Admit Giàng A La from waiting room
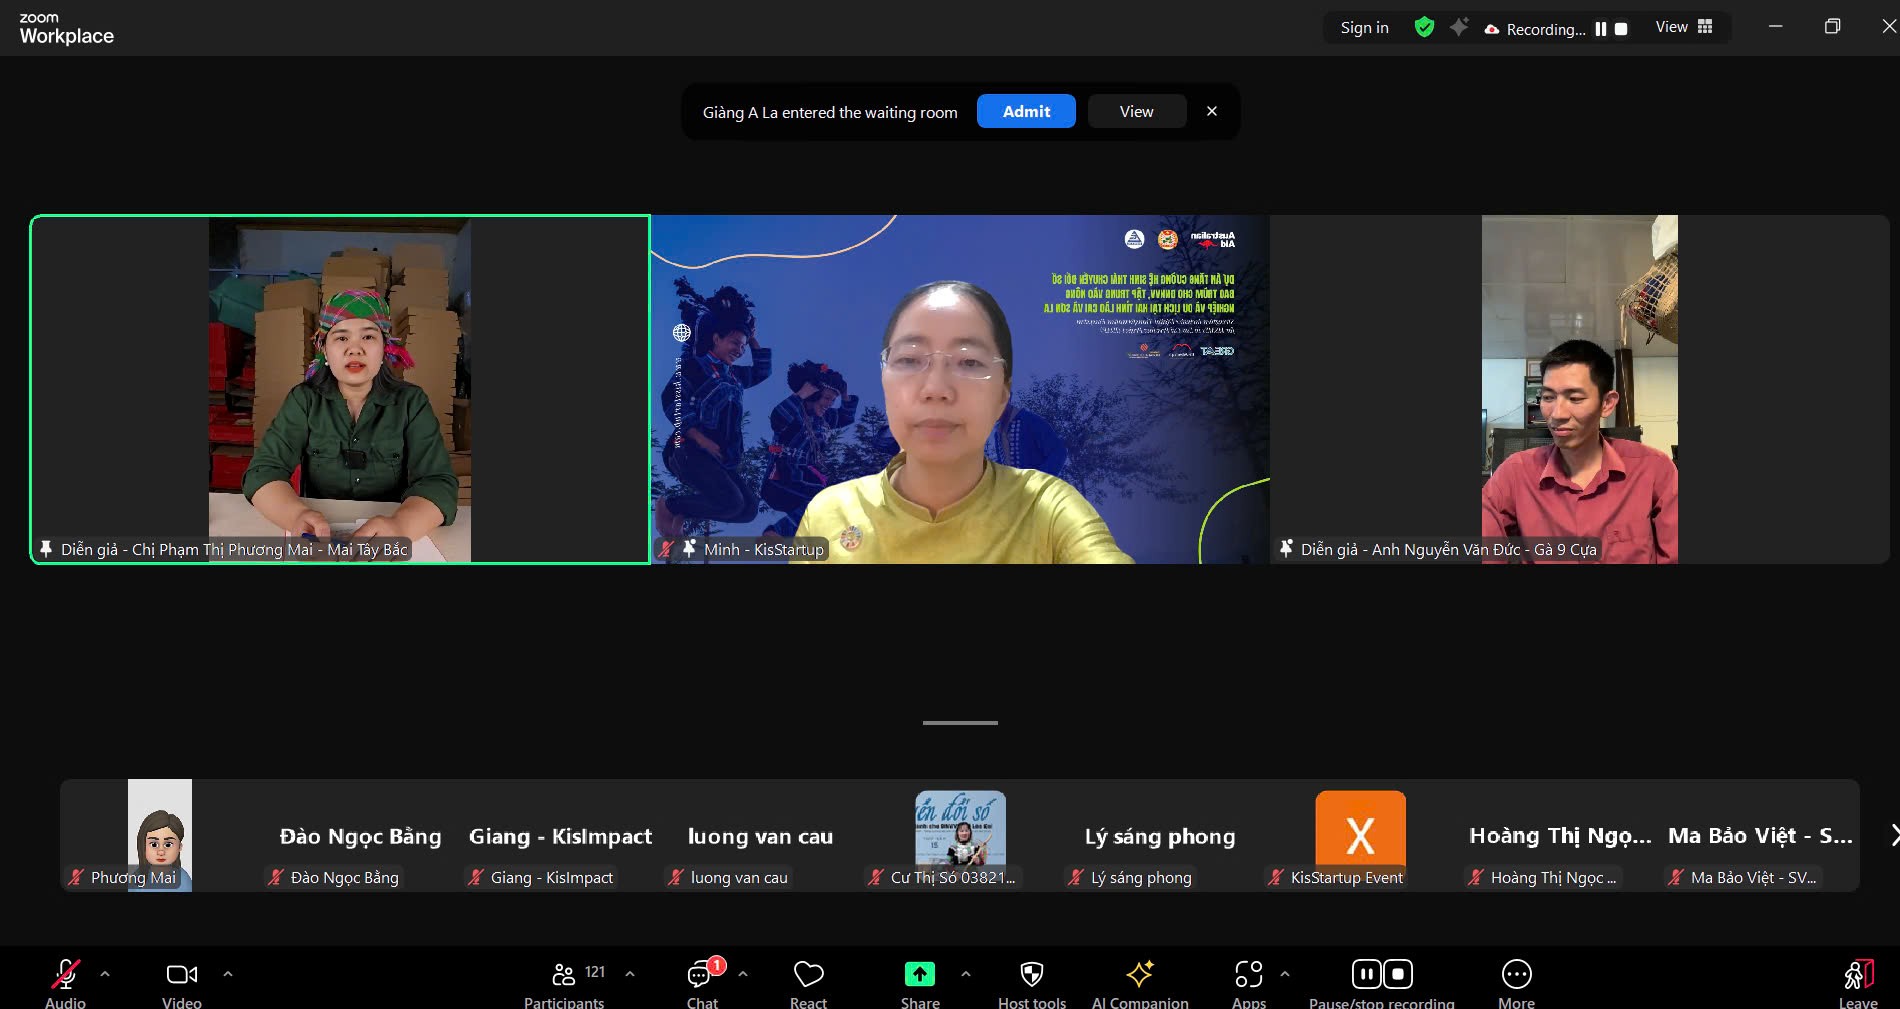Image resolution: width=1900 pixels, height=1009 pixels. click(x=1026, y=111)
